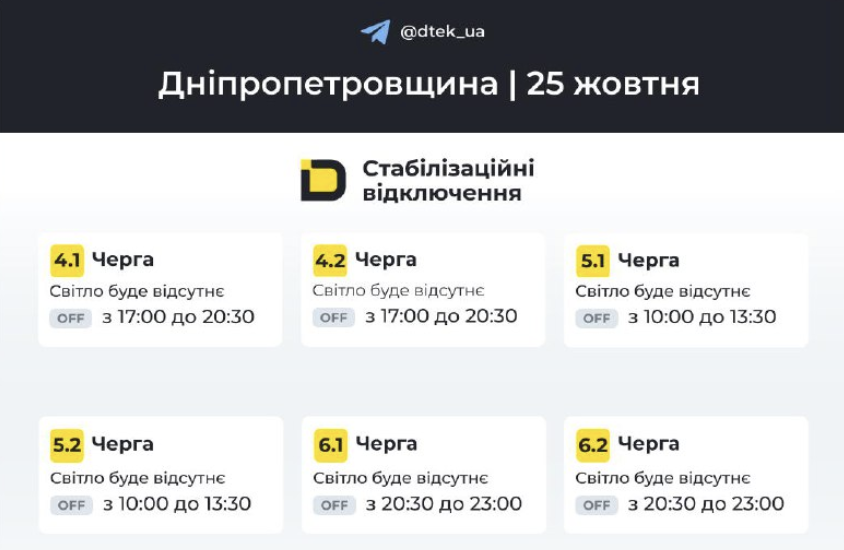The image size is (844, 550).
Task: Click the DTEK logo icon
Action: [x=322, y=180]
